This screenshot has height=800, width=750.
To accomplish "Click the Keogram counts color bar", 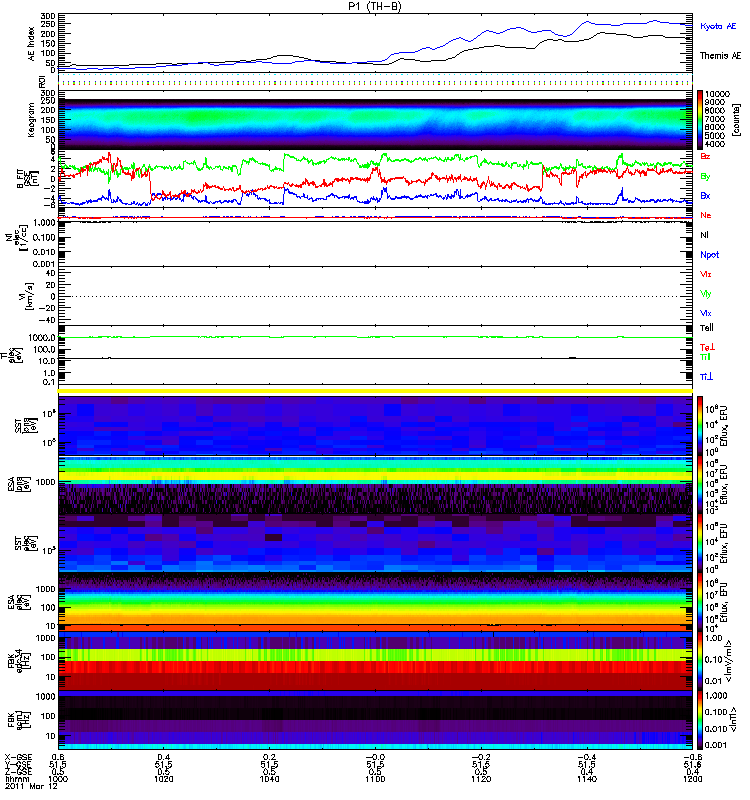I will click(700, 119).
